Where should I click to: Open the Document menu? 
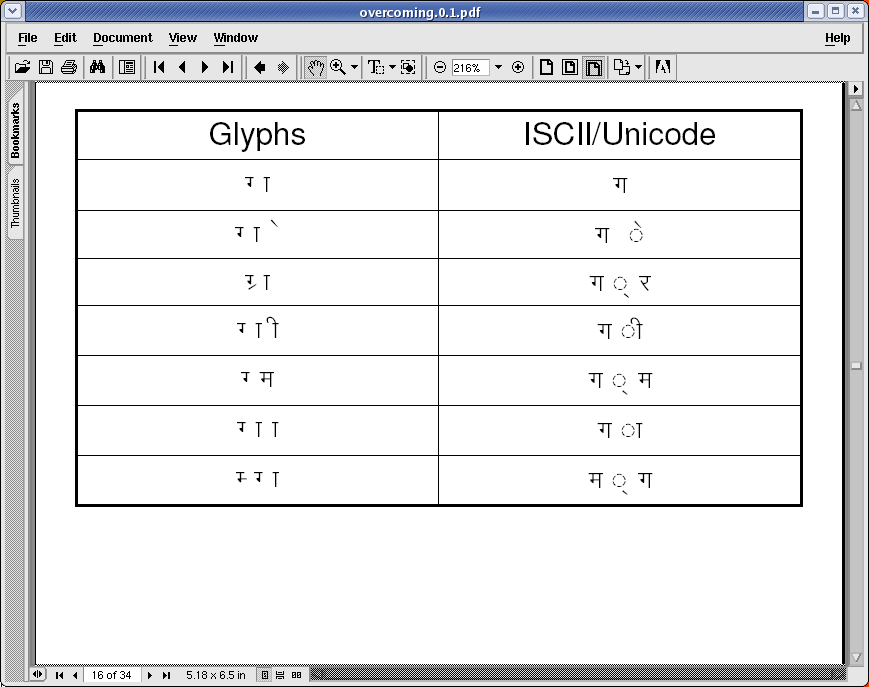click(x=122, y=38)
